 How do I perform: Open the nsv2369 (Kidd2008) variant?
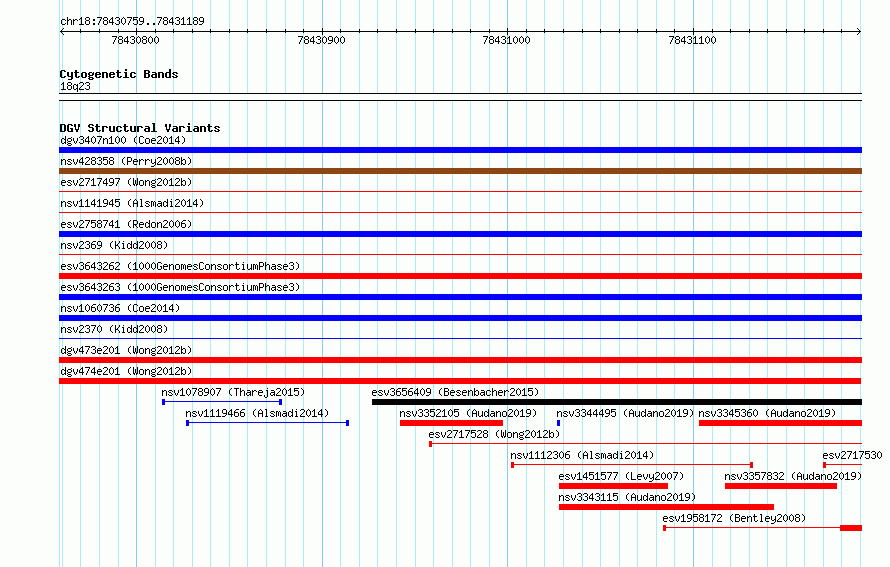114,245
